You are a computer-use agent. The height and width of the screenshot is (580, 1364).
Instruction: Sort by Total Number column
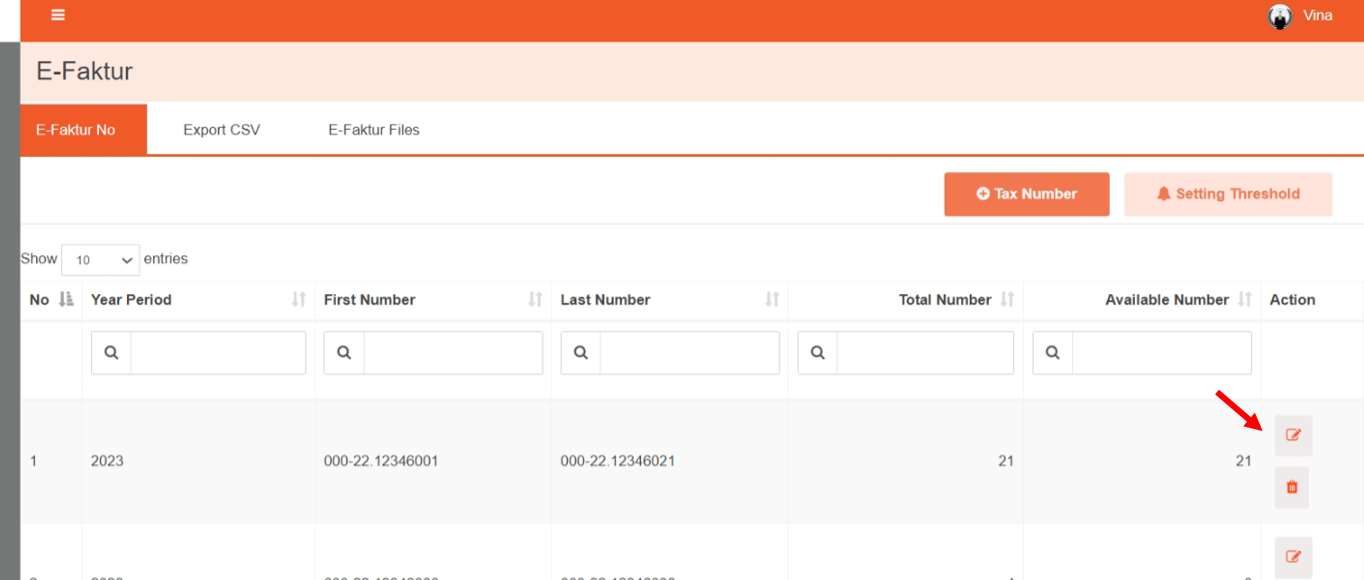click(1007, 299)
